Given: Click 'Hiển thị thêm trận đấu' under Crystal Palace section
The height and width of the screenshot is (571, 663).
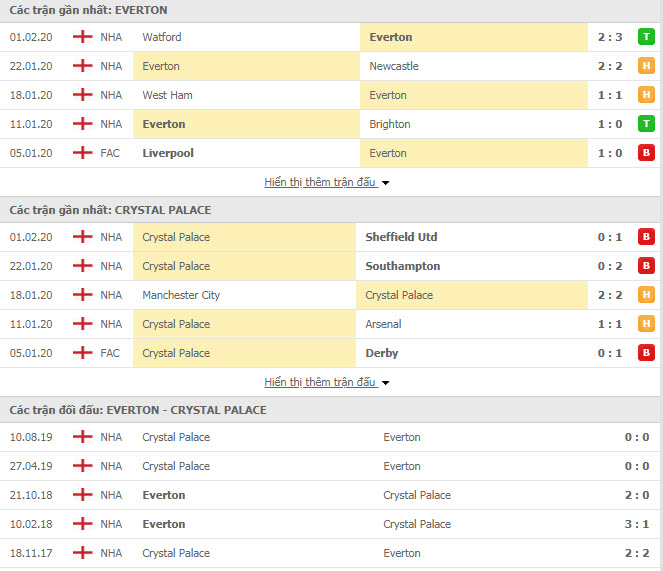Looking at the screenshot, I should (x=320, y=382).
